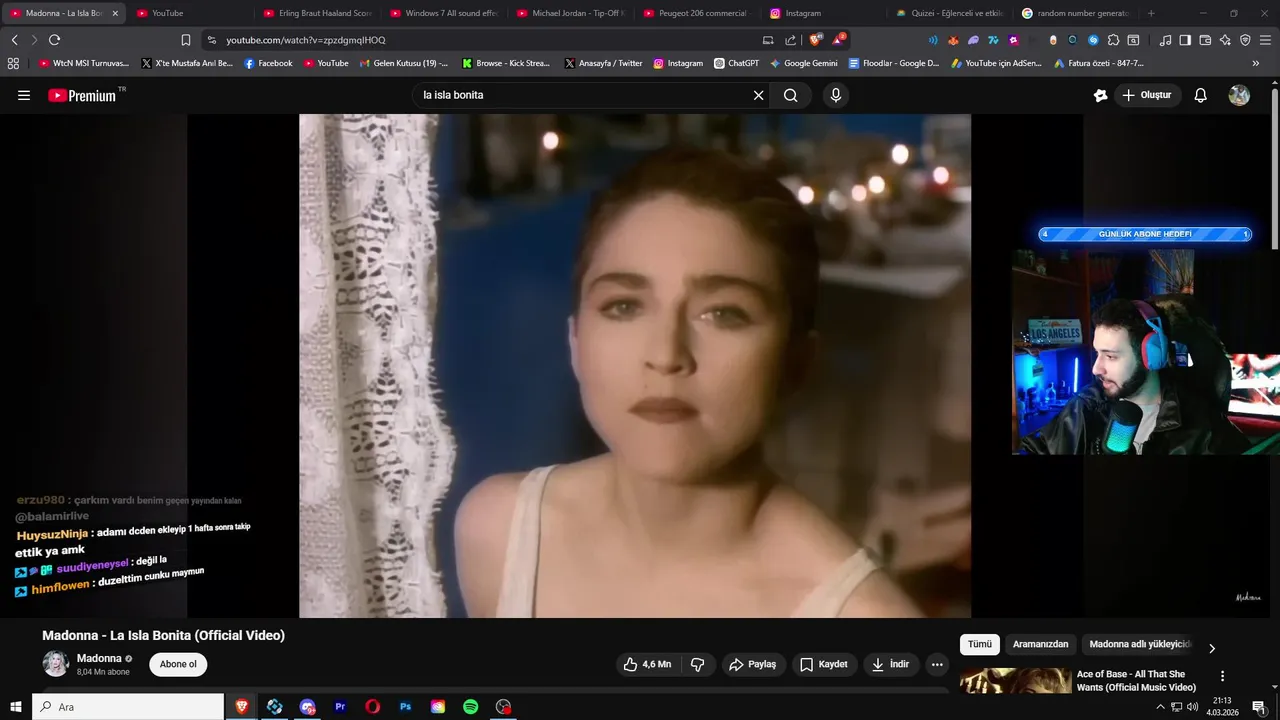Click the sparkle icon beside the Oluştur button

(x=1100, y=95)
